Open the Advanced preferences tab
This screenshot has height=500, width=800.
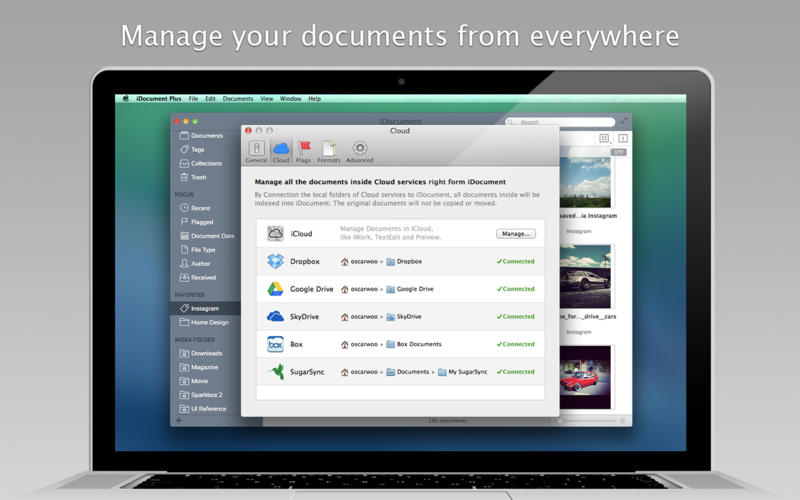[x=360, y=152]
